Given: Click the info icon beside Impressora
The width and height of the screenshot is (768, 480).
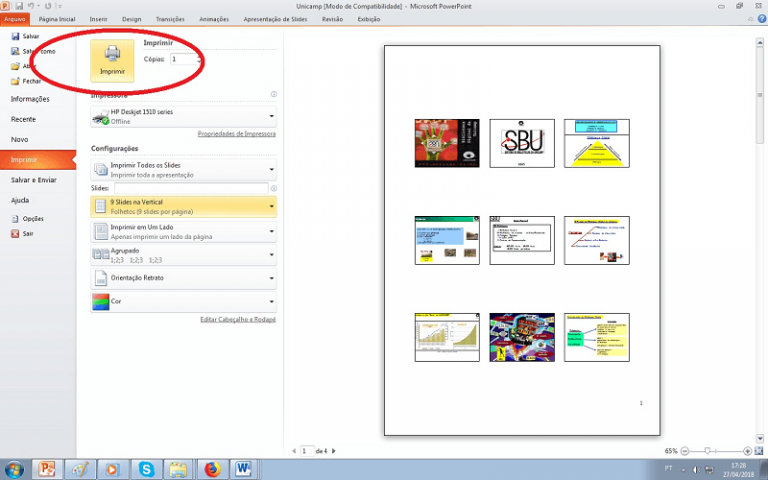Looking at the screenshot, I should tap(274, 95).
